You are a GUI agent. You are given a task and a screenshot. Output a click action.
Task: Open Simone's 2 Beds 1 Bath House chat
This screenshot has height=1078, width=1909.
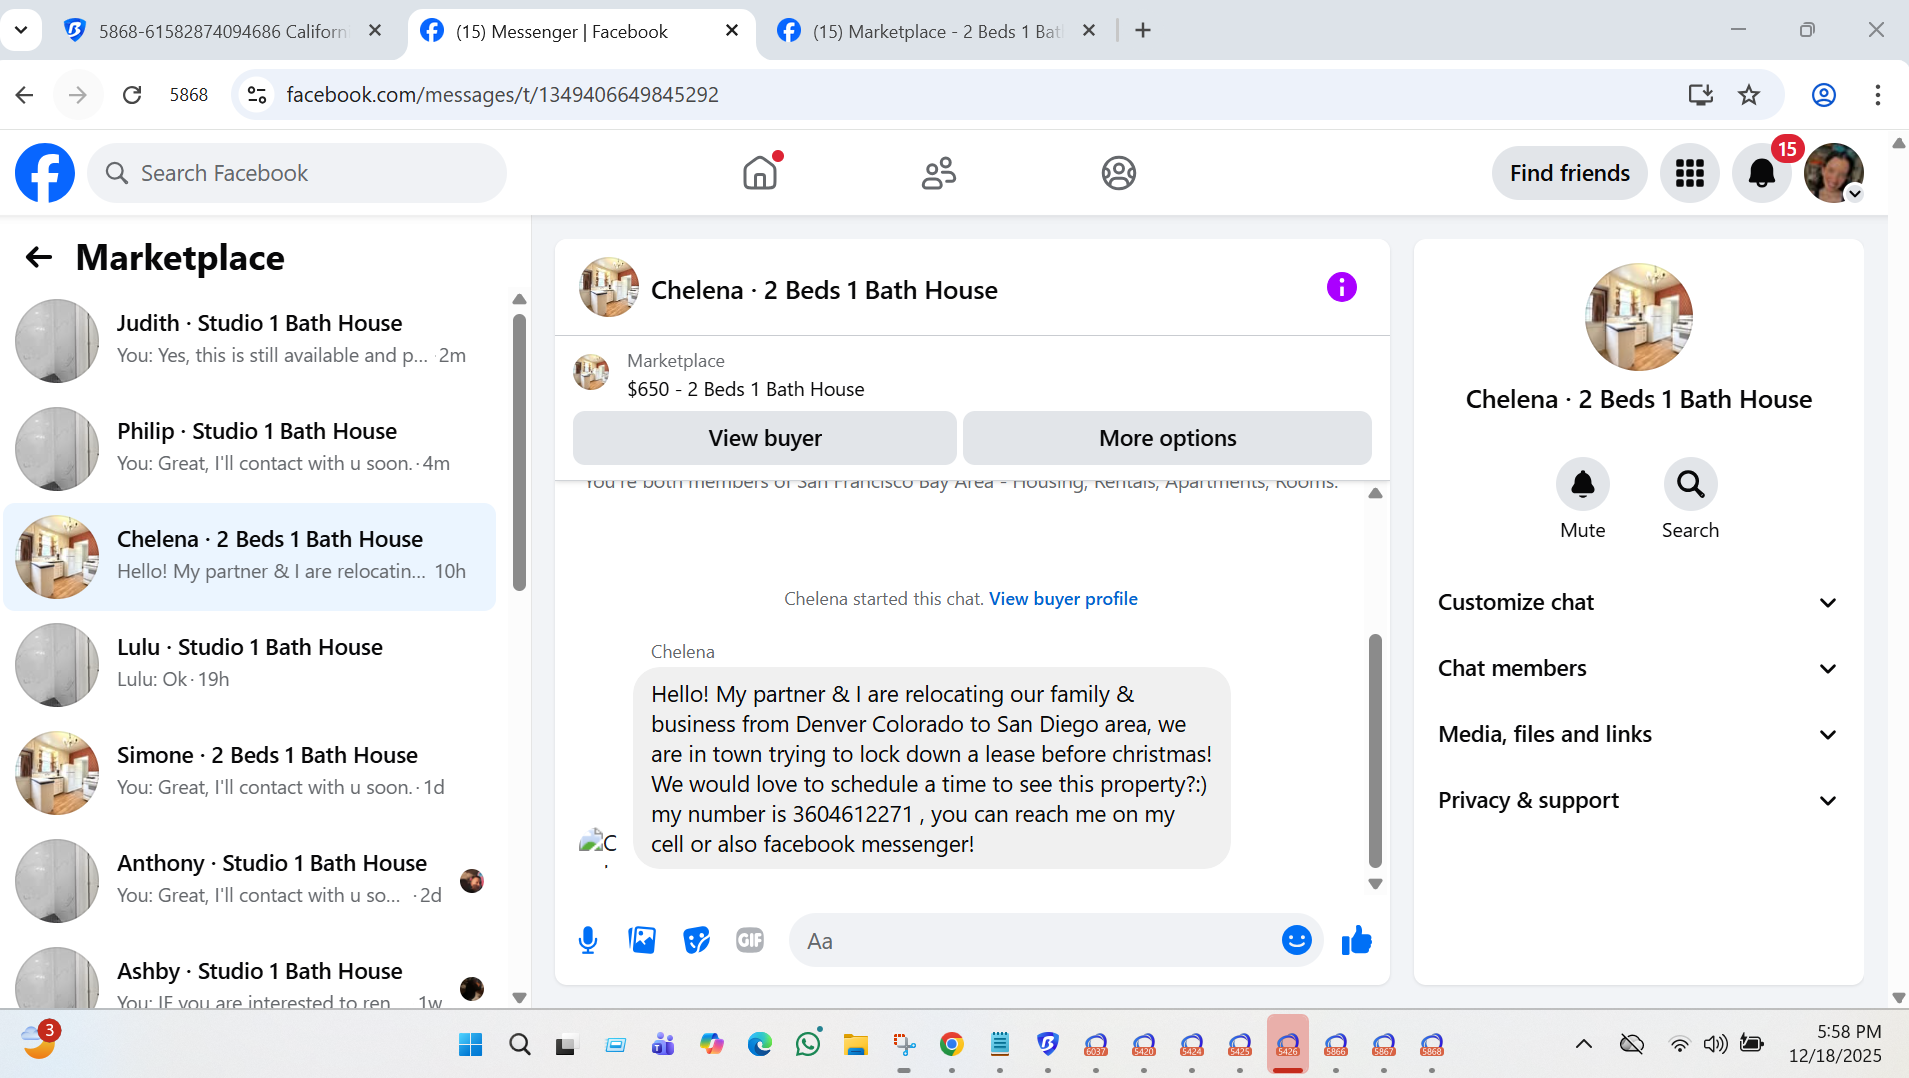[x=250, y=772]
